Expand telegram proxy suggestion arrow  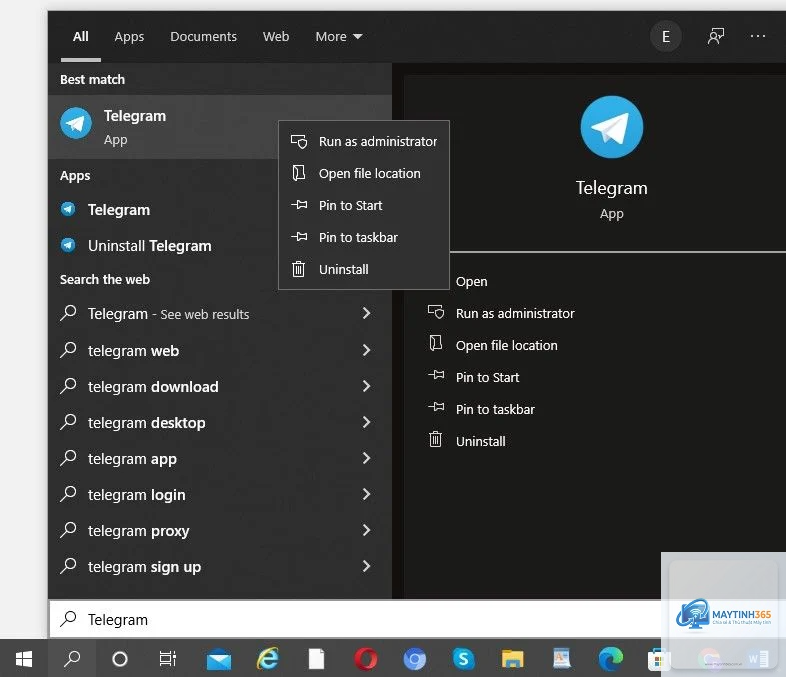(366, 530)
